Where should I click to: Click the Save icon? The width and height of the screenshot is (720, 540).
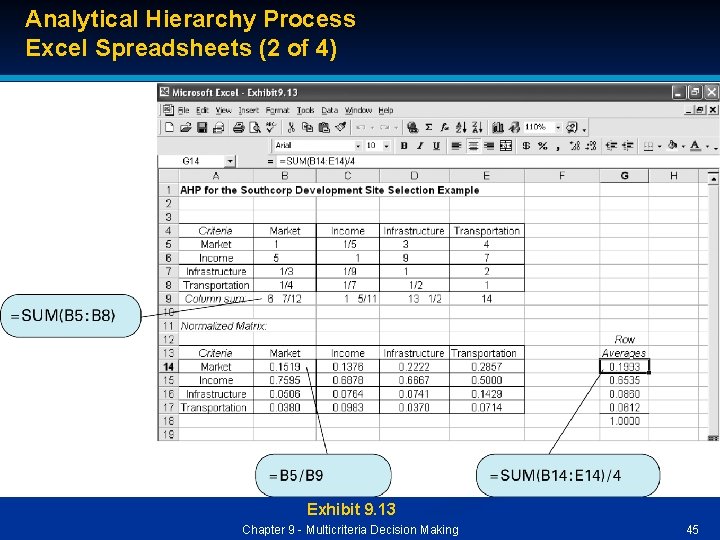click(x=202, y=127)
